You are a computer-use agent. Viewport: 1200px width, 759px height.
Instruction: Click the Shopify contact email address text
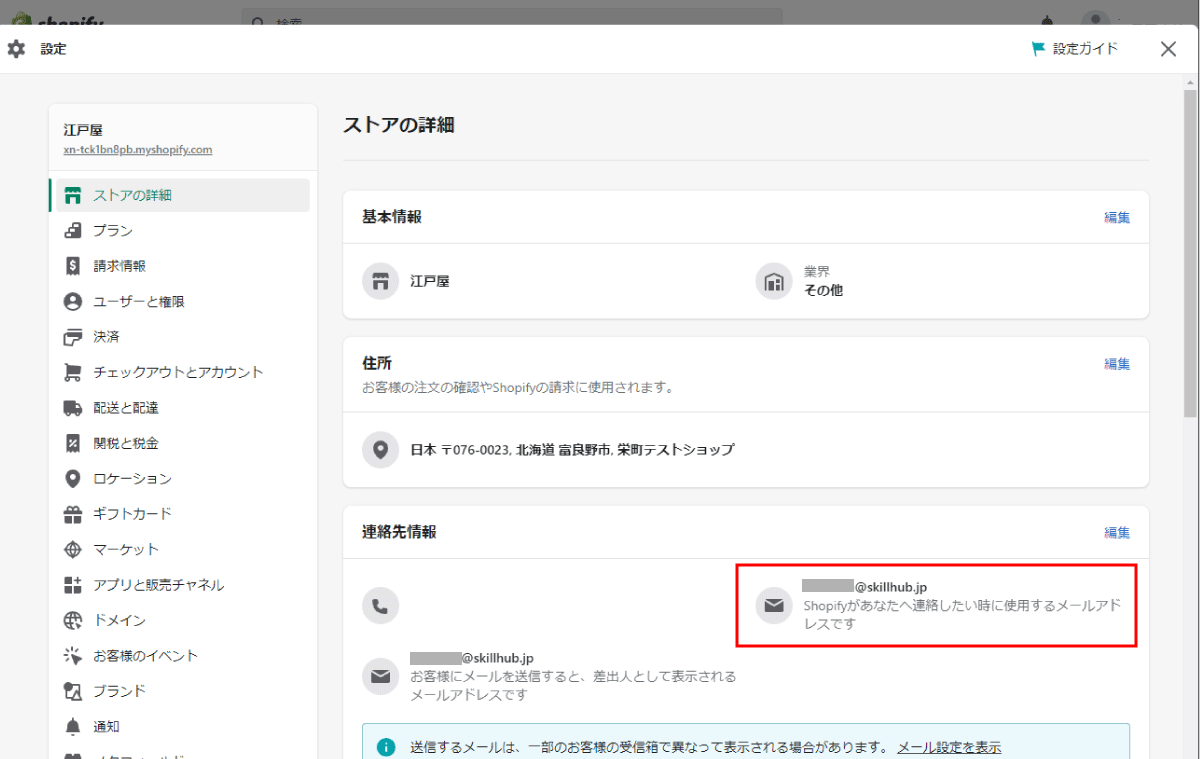[x=867, y=587]
